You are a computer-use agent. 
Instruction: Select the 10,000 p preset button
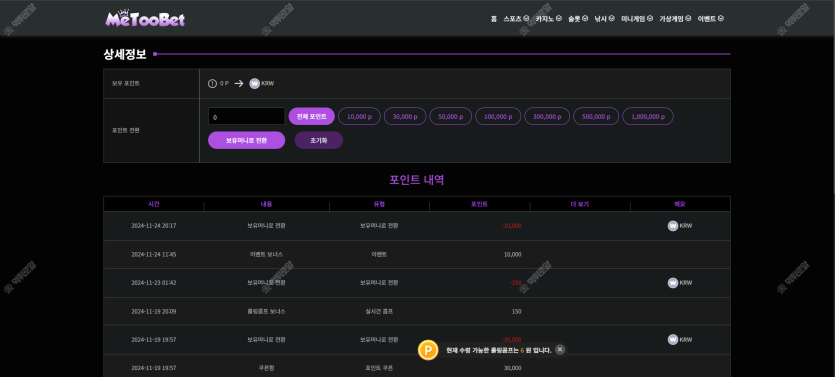[359, 116]
